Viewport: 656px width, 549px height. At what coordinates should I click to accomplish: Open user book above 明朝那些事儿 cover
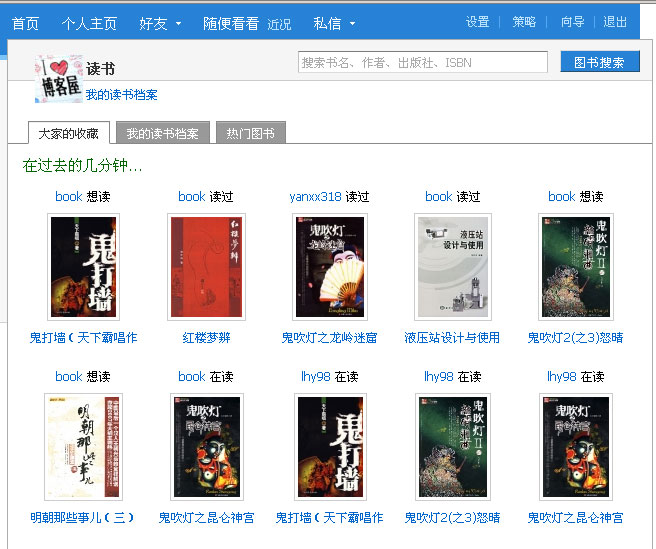click(x=69, y=376)
